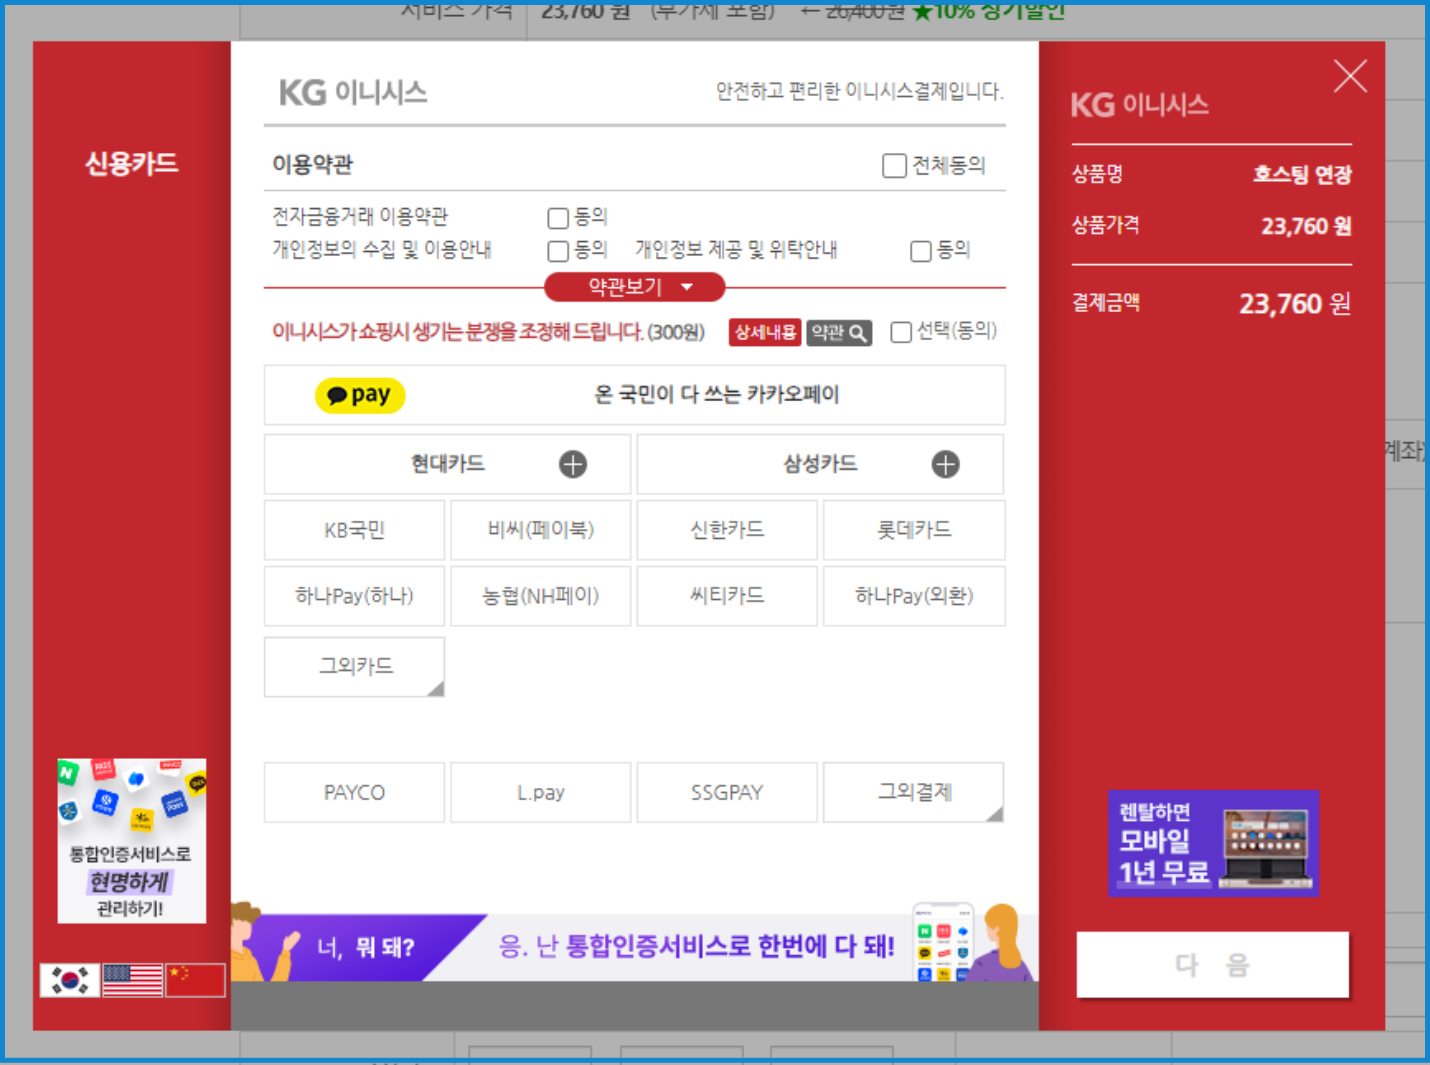Open the 그외카드 other cards list
This screenshot has height=1065, width=1430.
(x=354, y=666)
